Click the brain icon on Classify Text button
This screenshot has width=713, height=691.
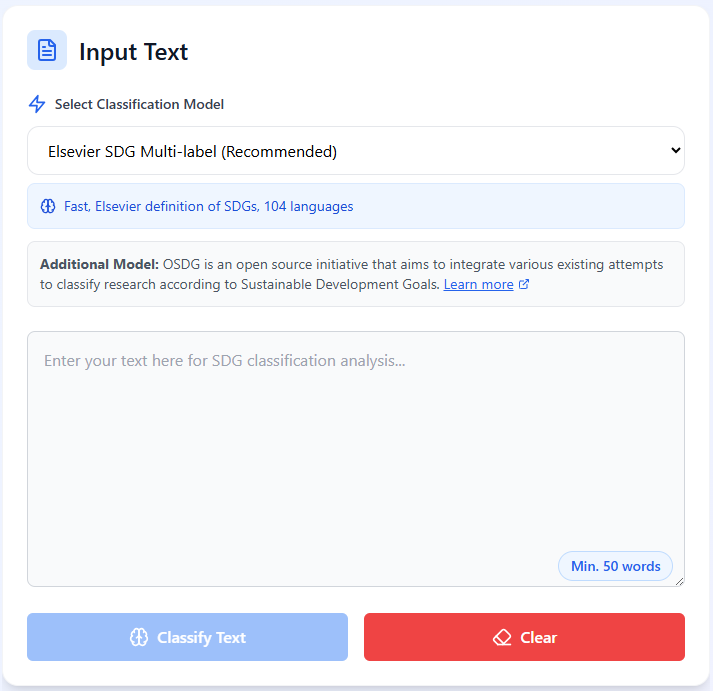139,637
